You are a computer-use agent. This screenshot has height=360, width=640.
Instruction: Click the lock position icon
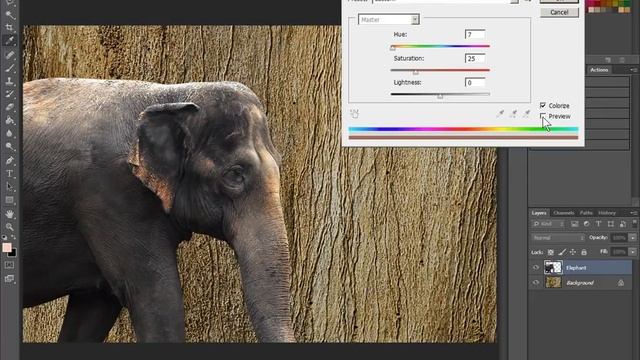(573, 252)
